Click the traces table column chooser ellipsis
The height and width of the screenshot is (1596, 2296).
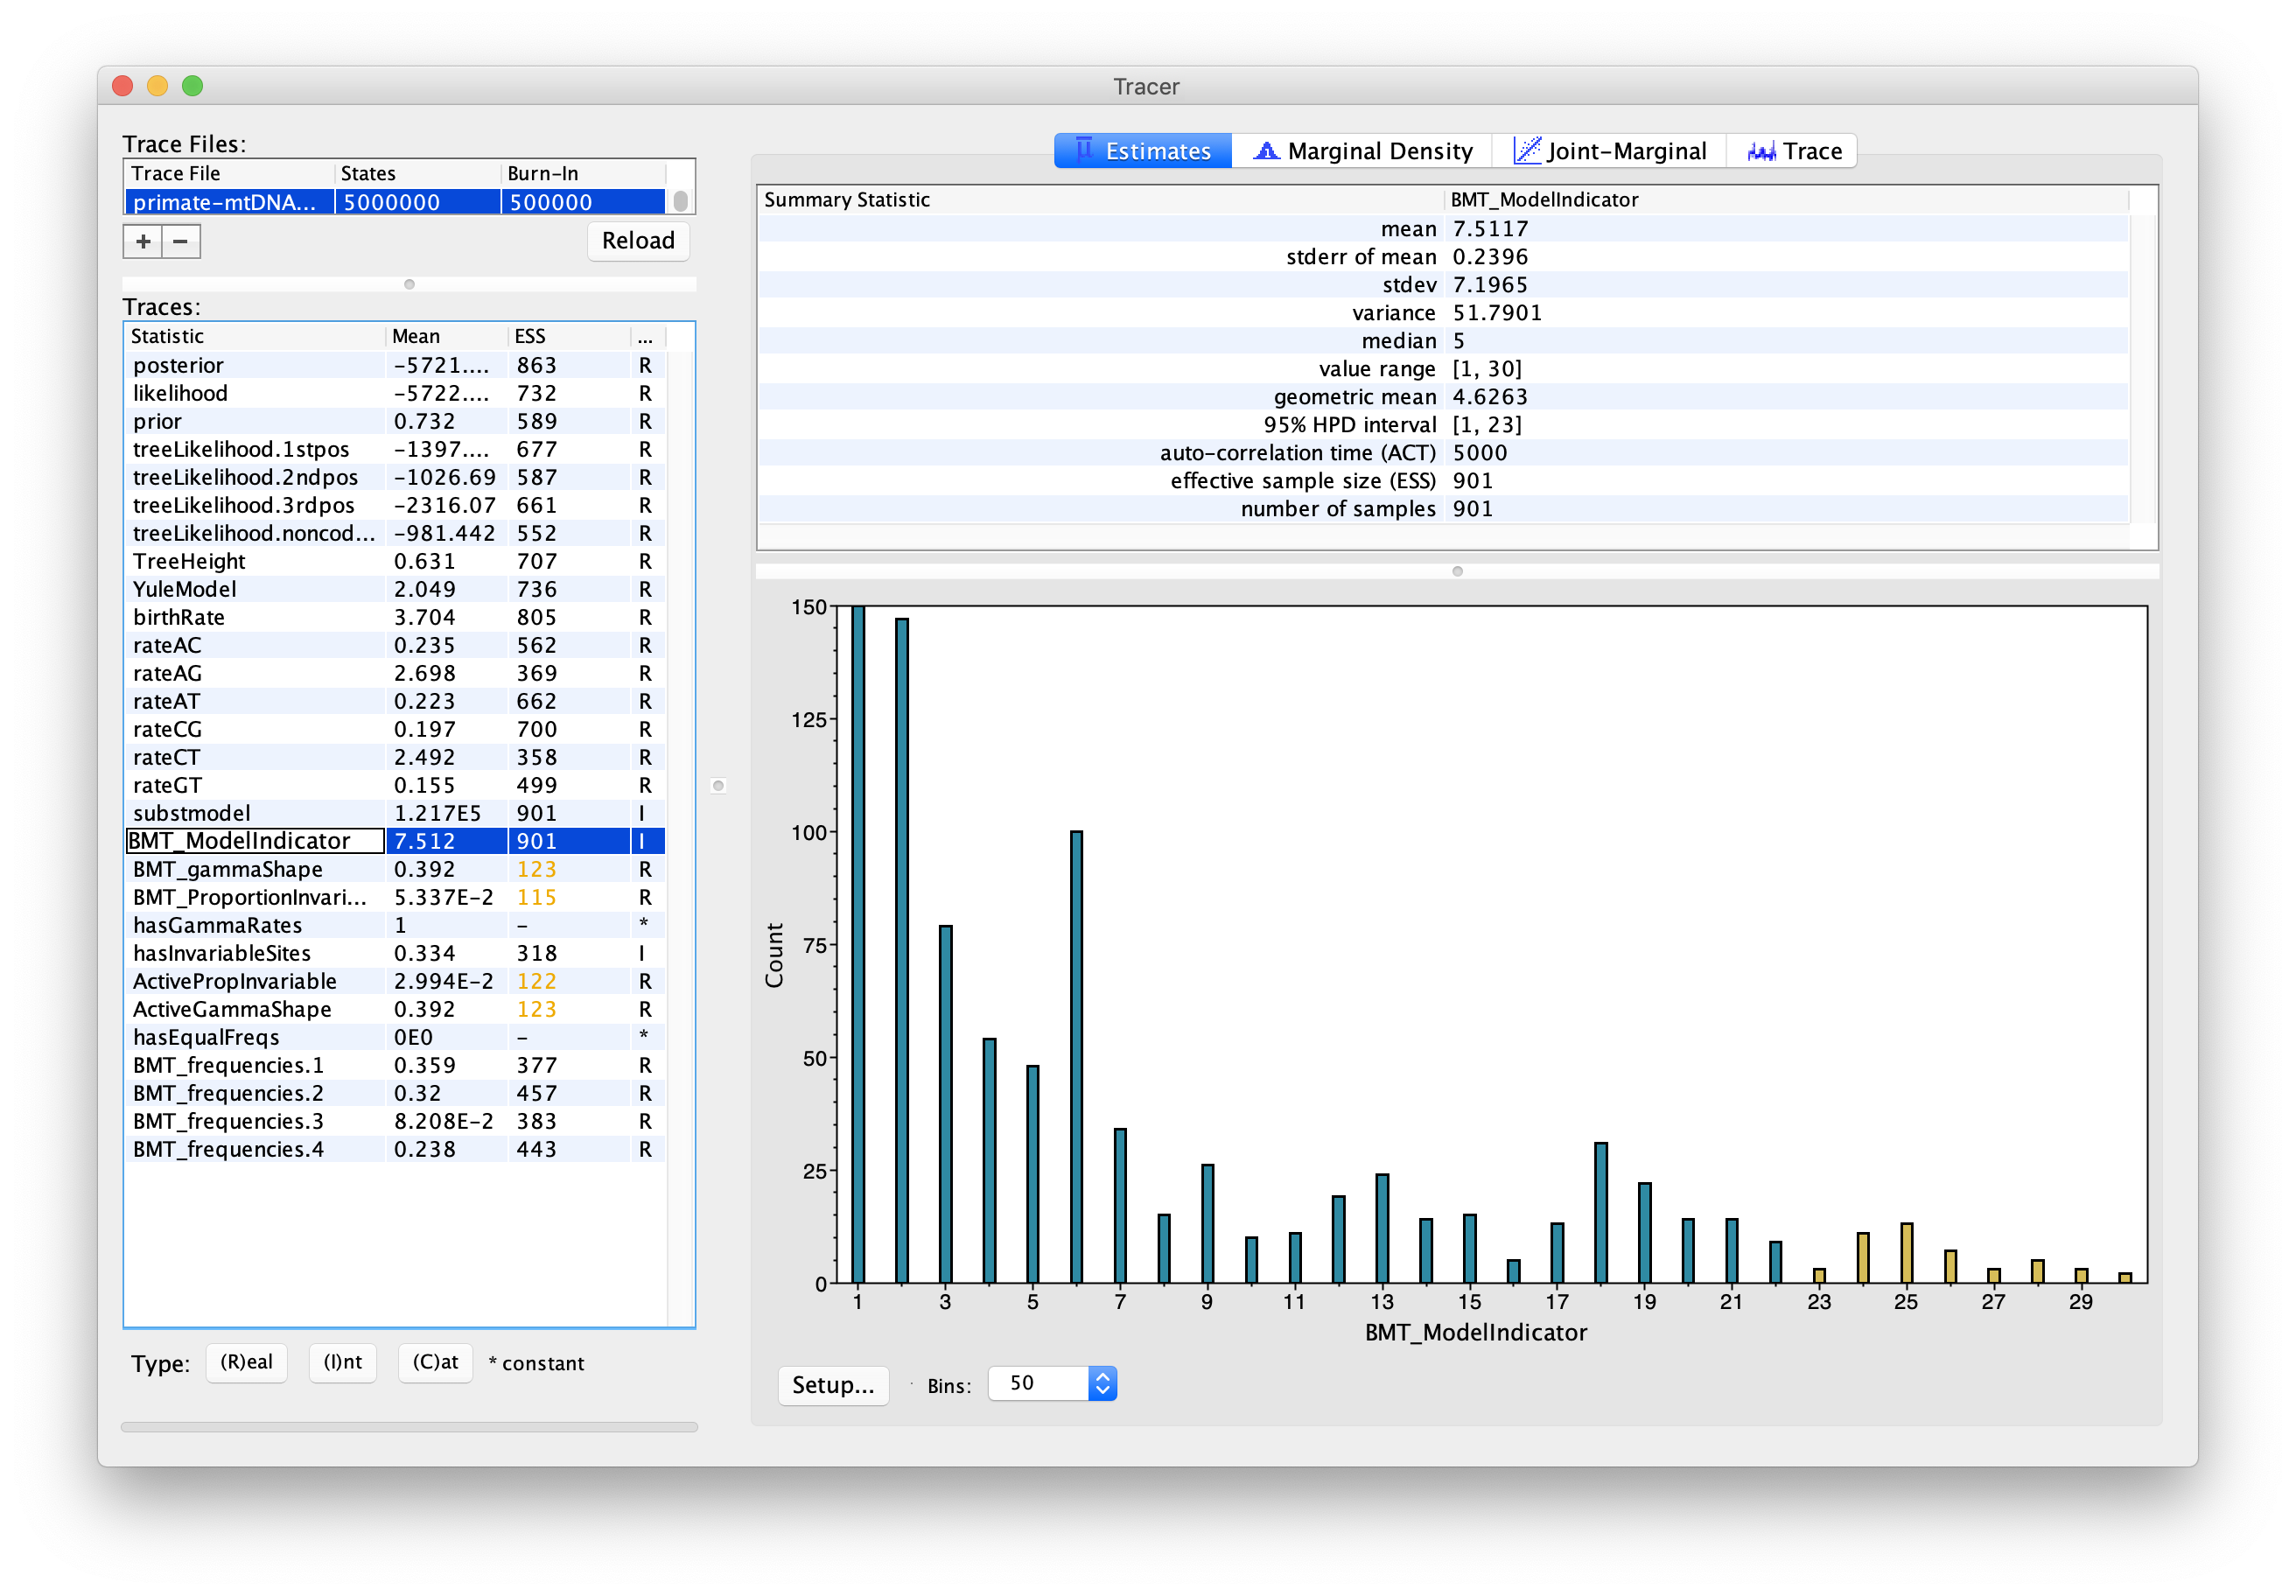tap(645, 337)
